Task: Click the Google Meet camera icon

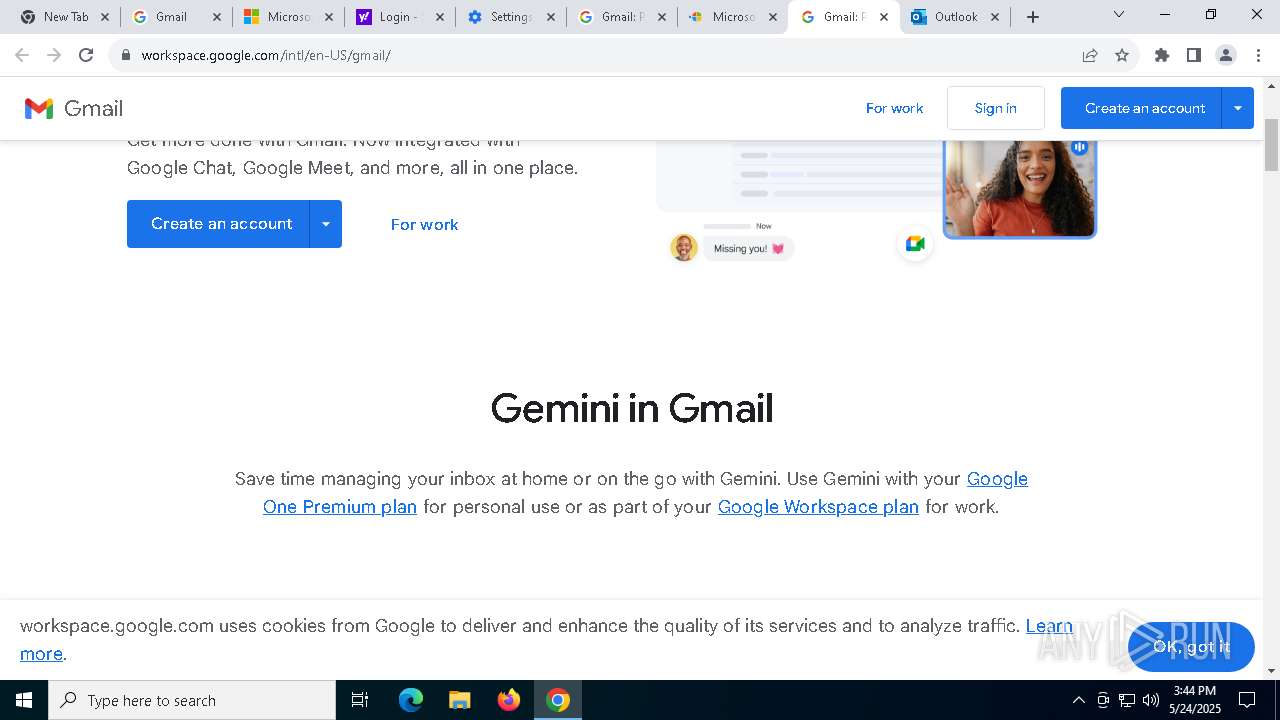Action: (915, 244)
